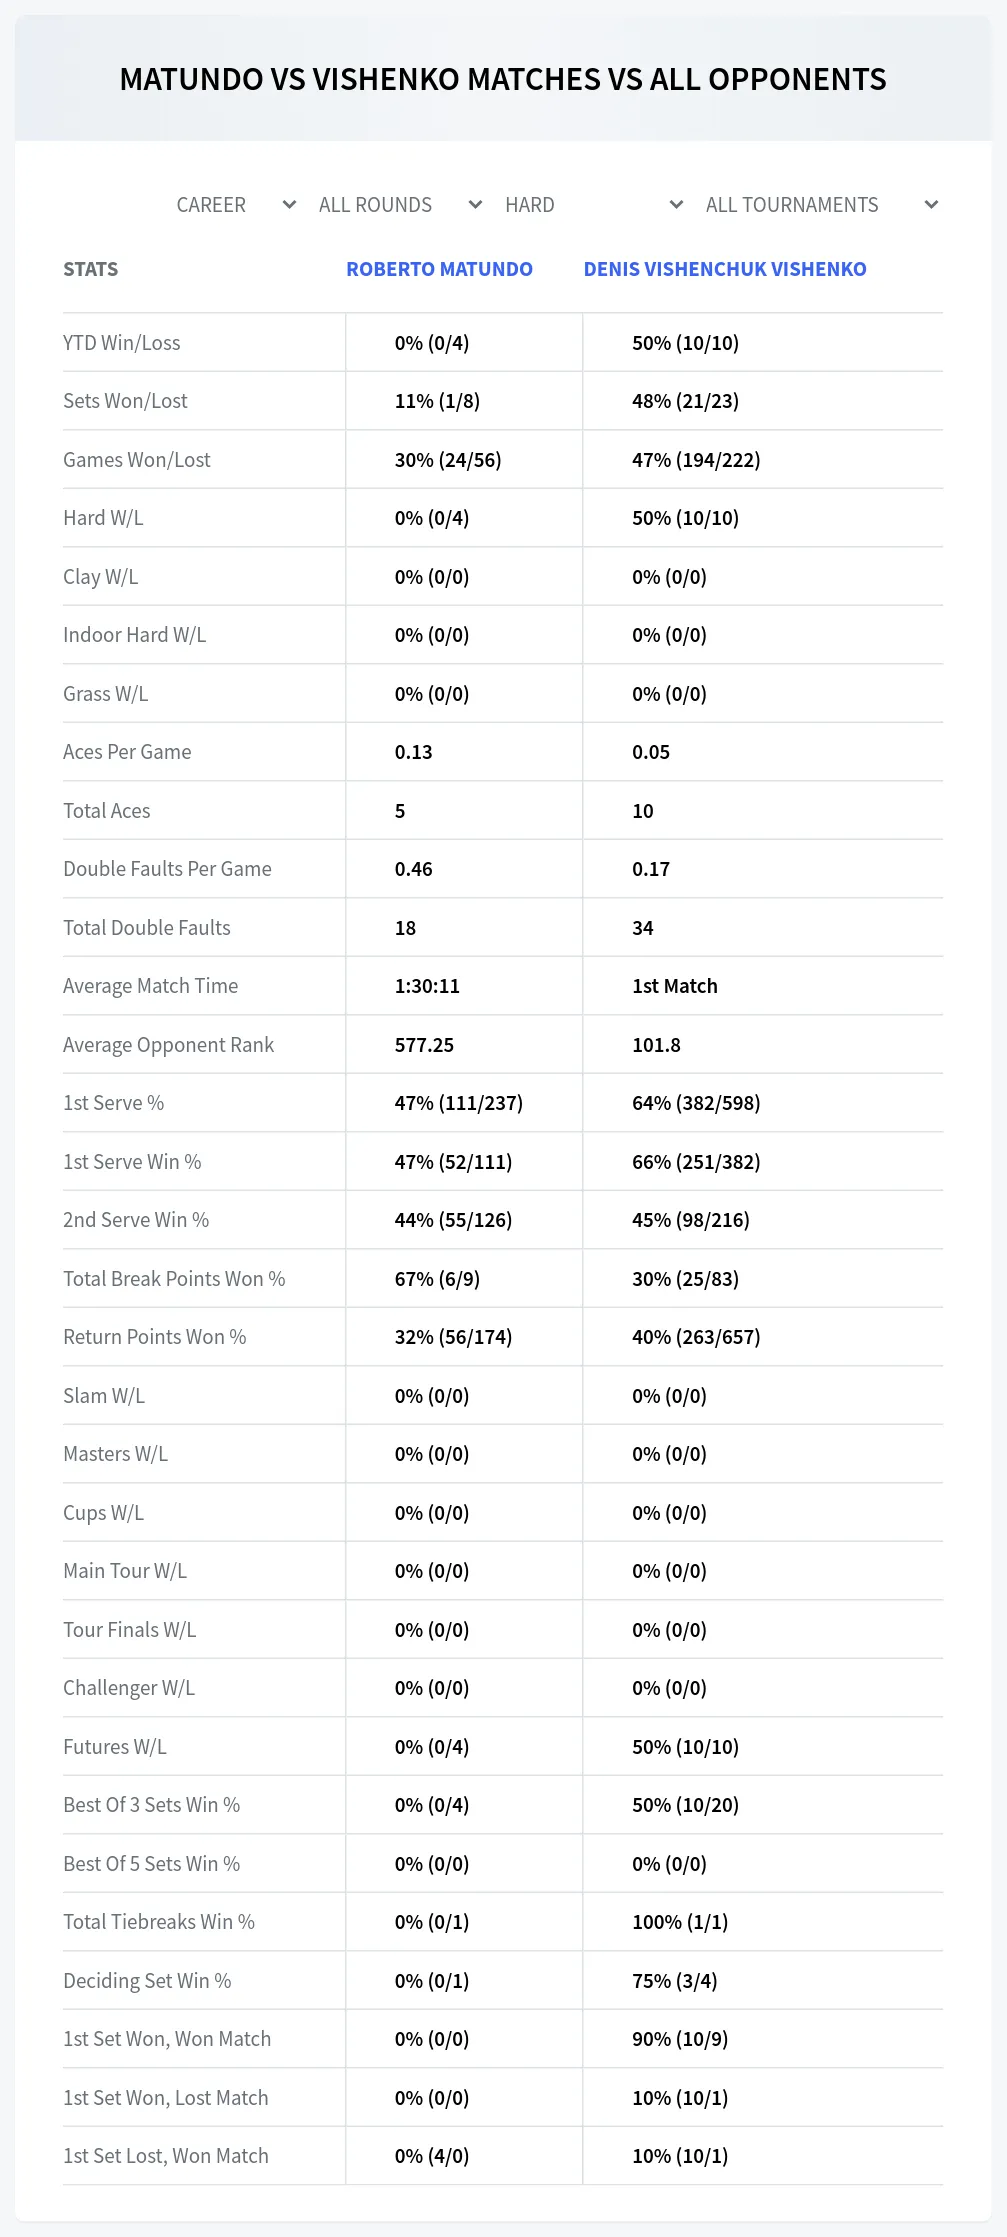
Task: Click the STATS column header
Action: tap(90, 269)
